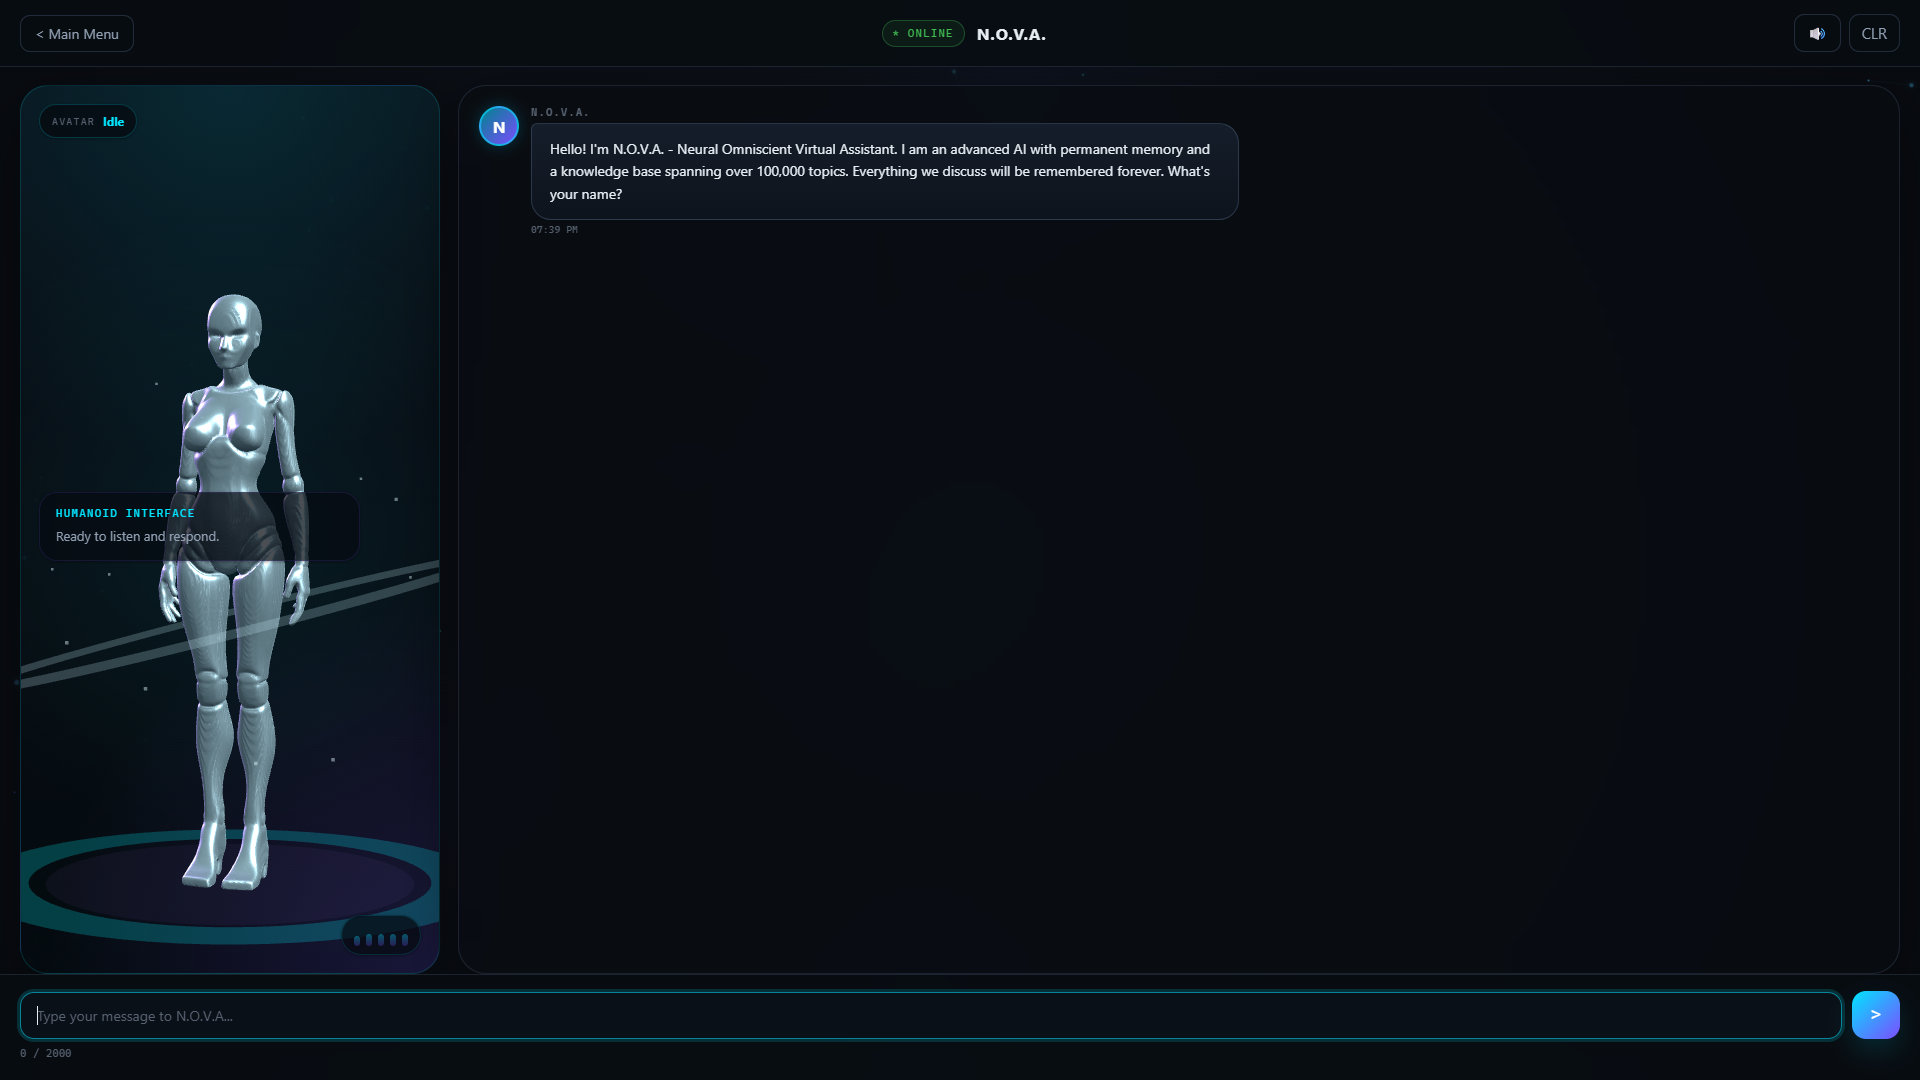Image resolution: width=1920 pixels, height=1080 pixels.
Task: Click the robot avatar's torso
Action: (x=232, y=440)
